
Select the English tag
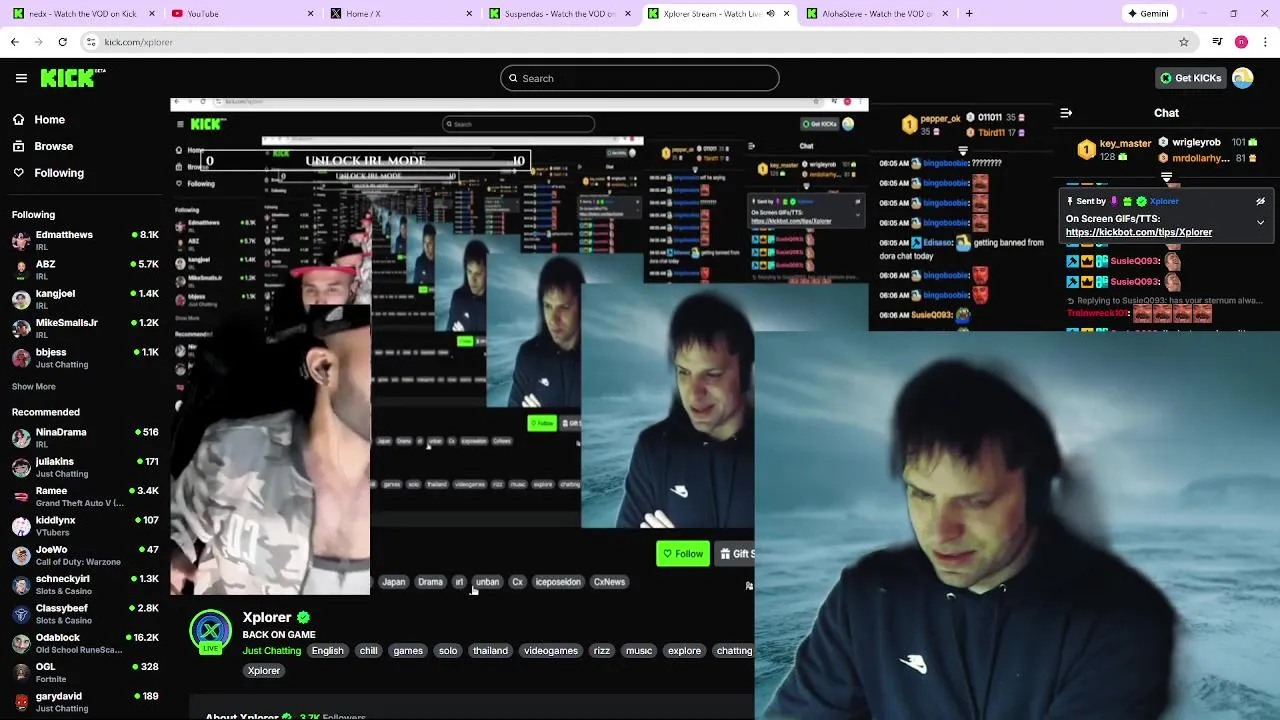[327, 651]
